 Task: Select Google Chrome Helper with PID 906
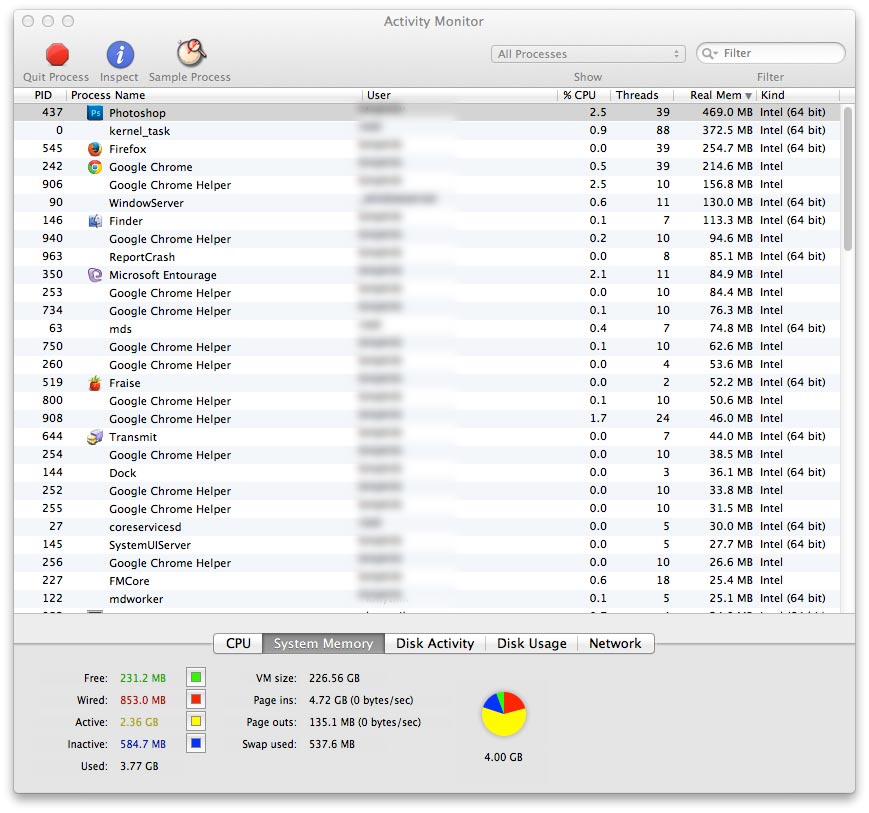pyautogui.click(x=427, y=185)
